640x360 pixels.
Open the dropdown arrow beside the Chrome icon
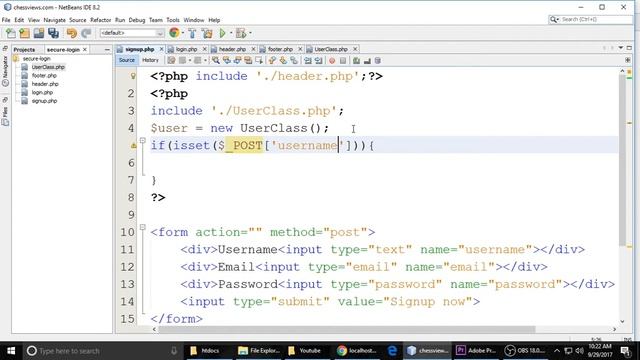pos(183,33)
